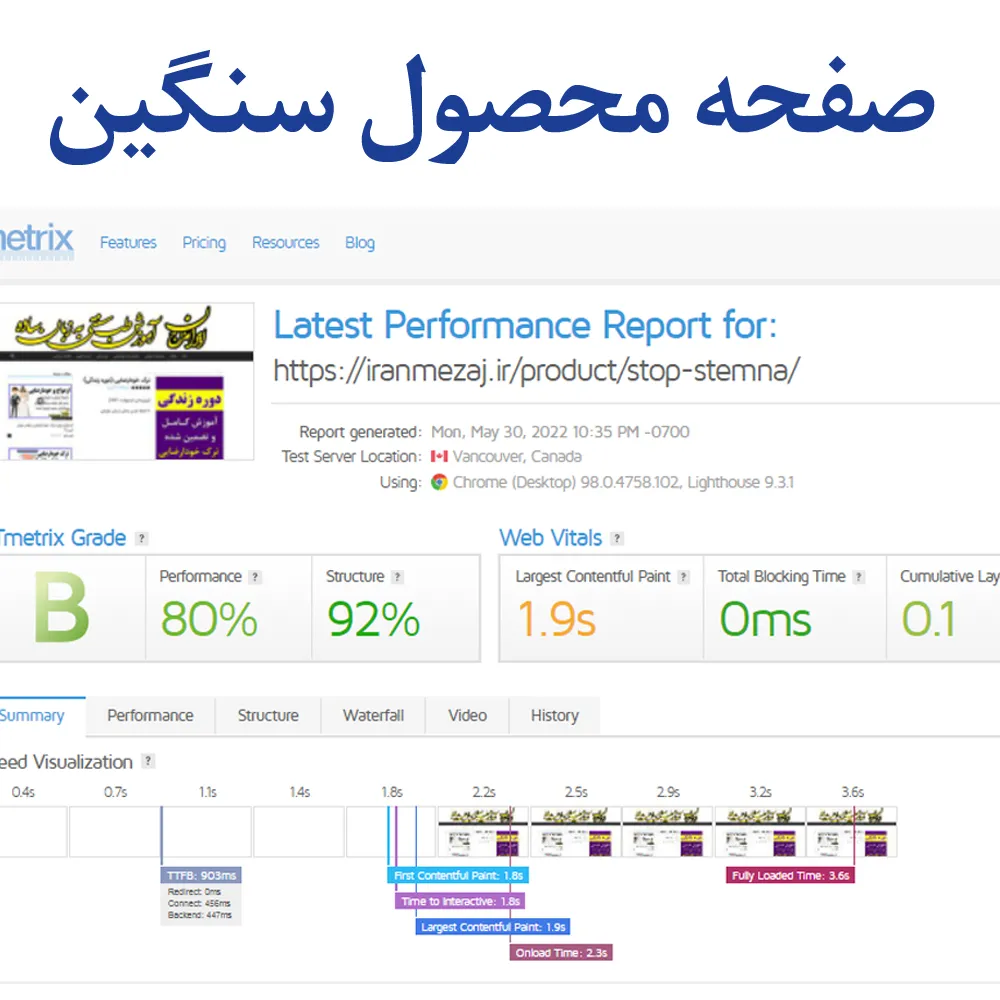
Task: Go to the Resources link
Action: click(x=286, y=243)
